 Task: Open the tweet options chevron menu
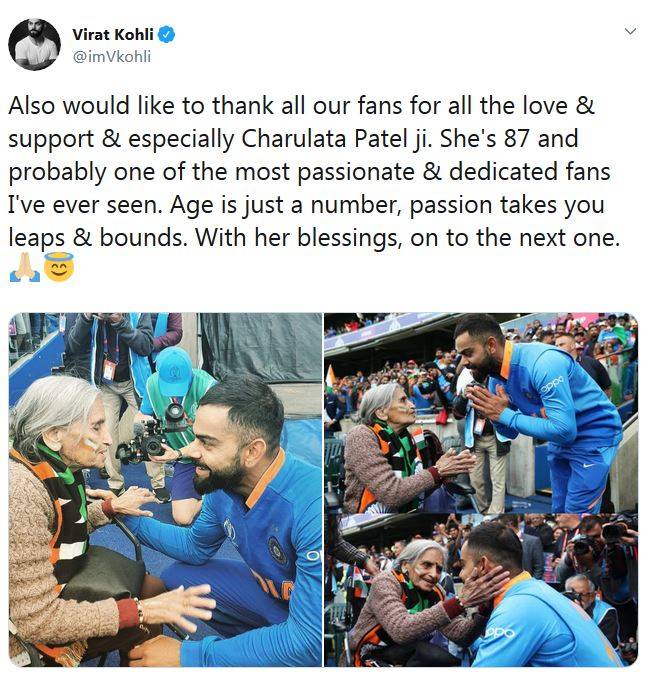pyautogui.click(x=630, y=31)
